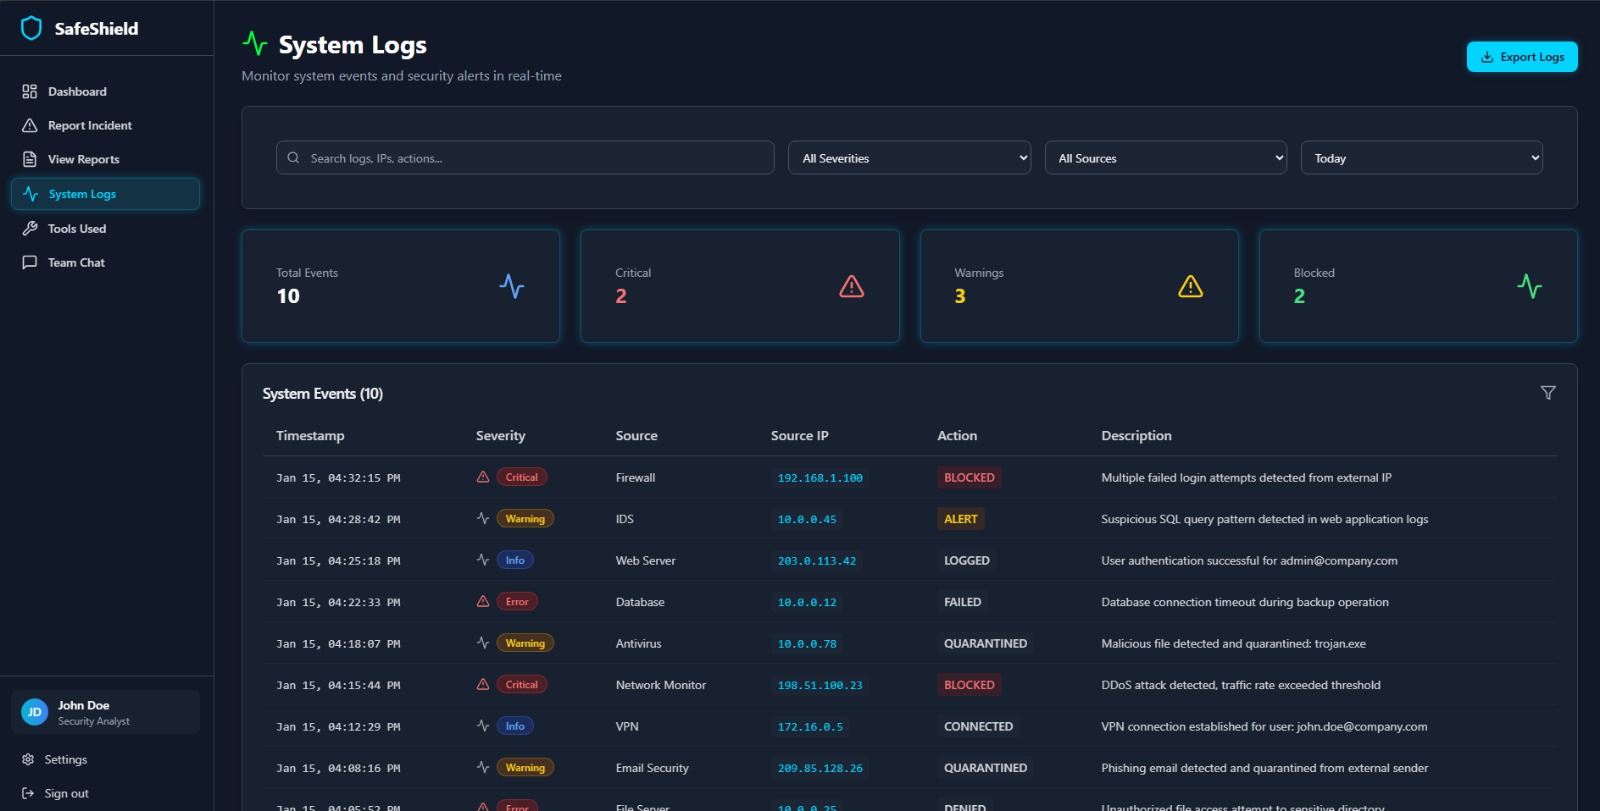This screenshot has height=811, width=1600.
Task: Click the CONNECTED action text
Action: tap(978, 727)
